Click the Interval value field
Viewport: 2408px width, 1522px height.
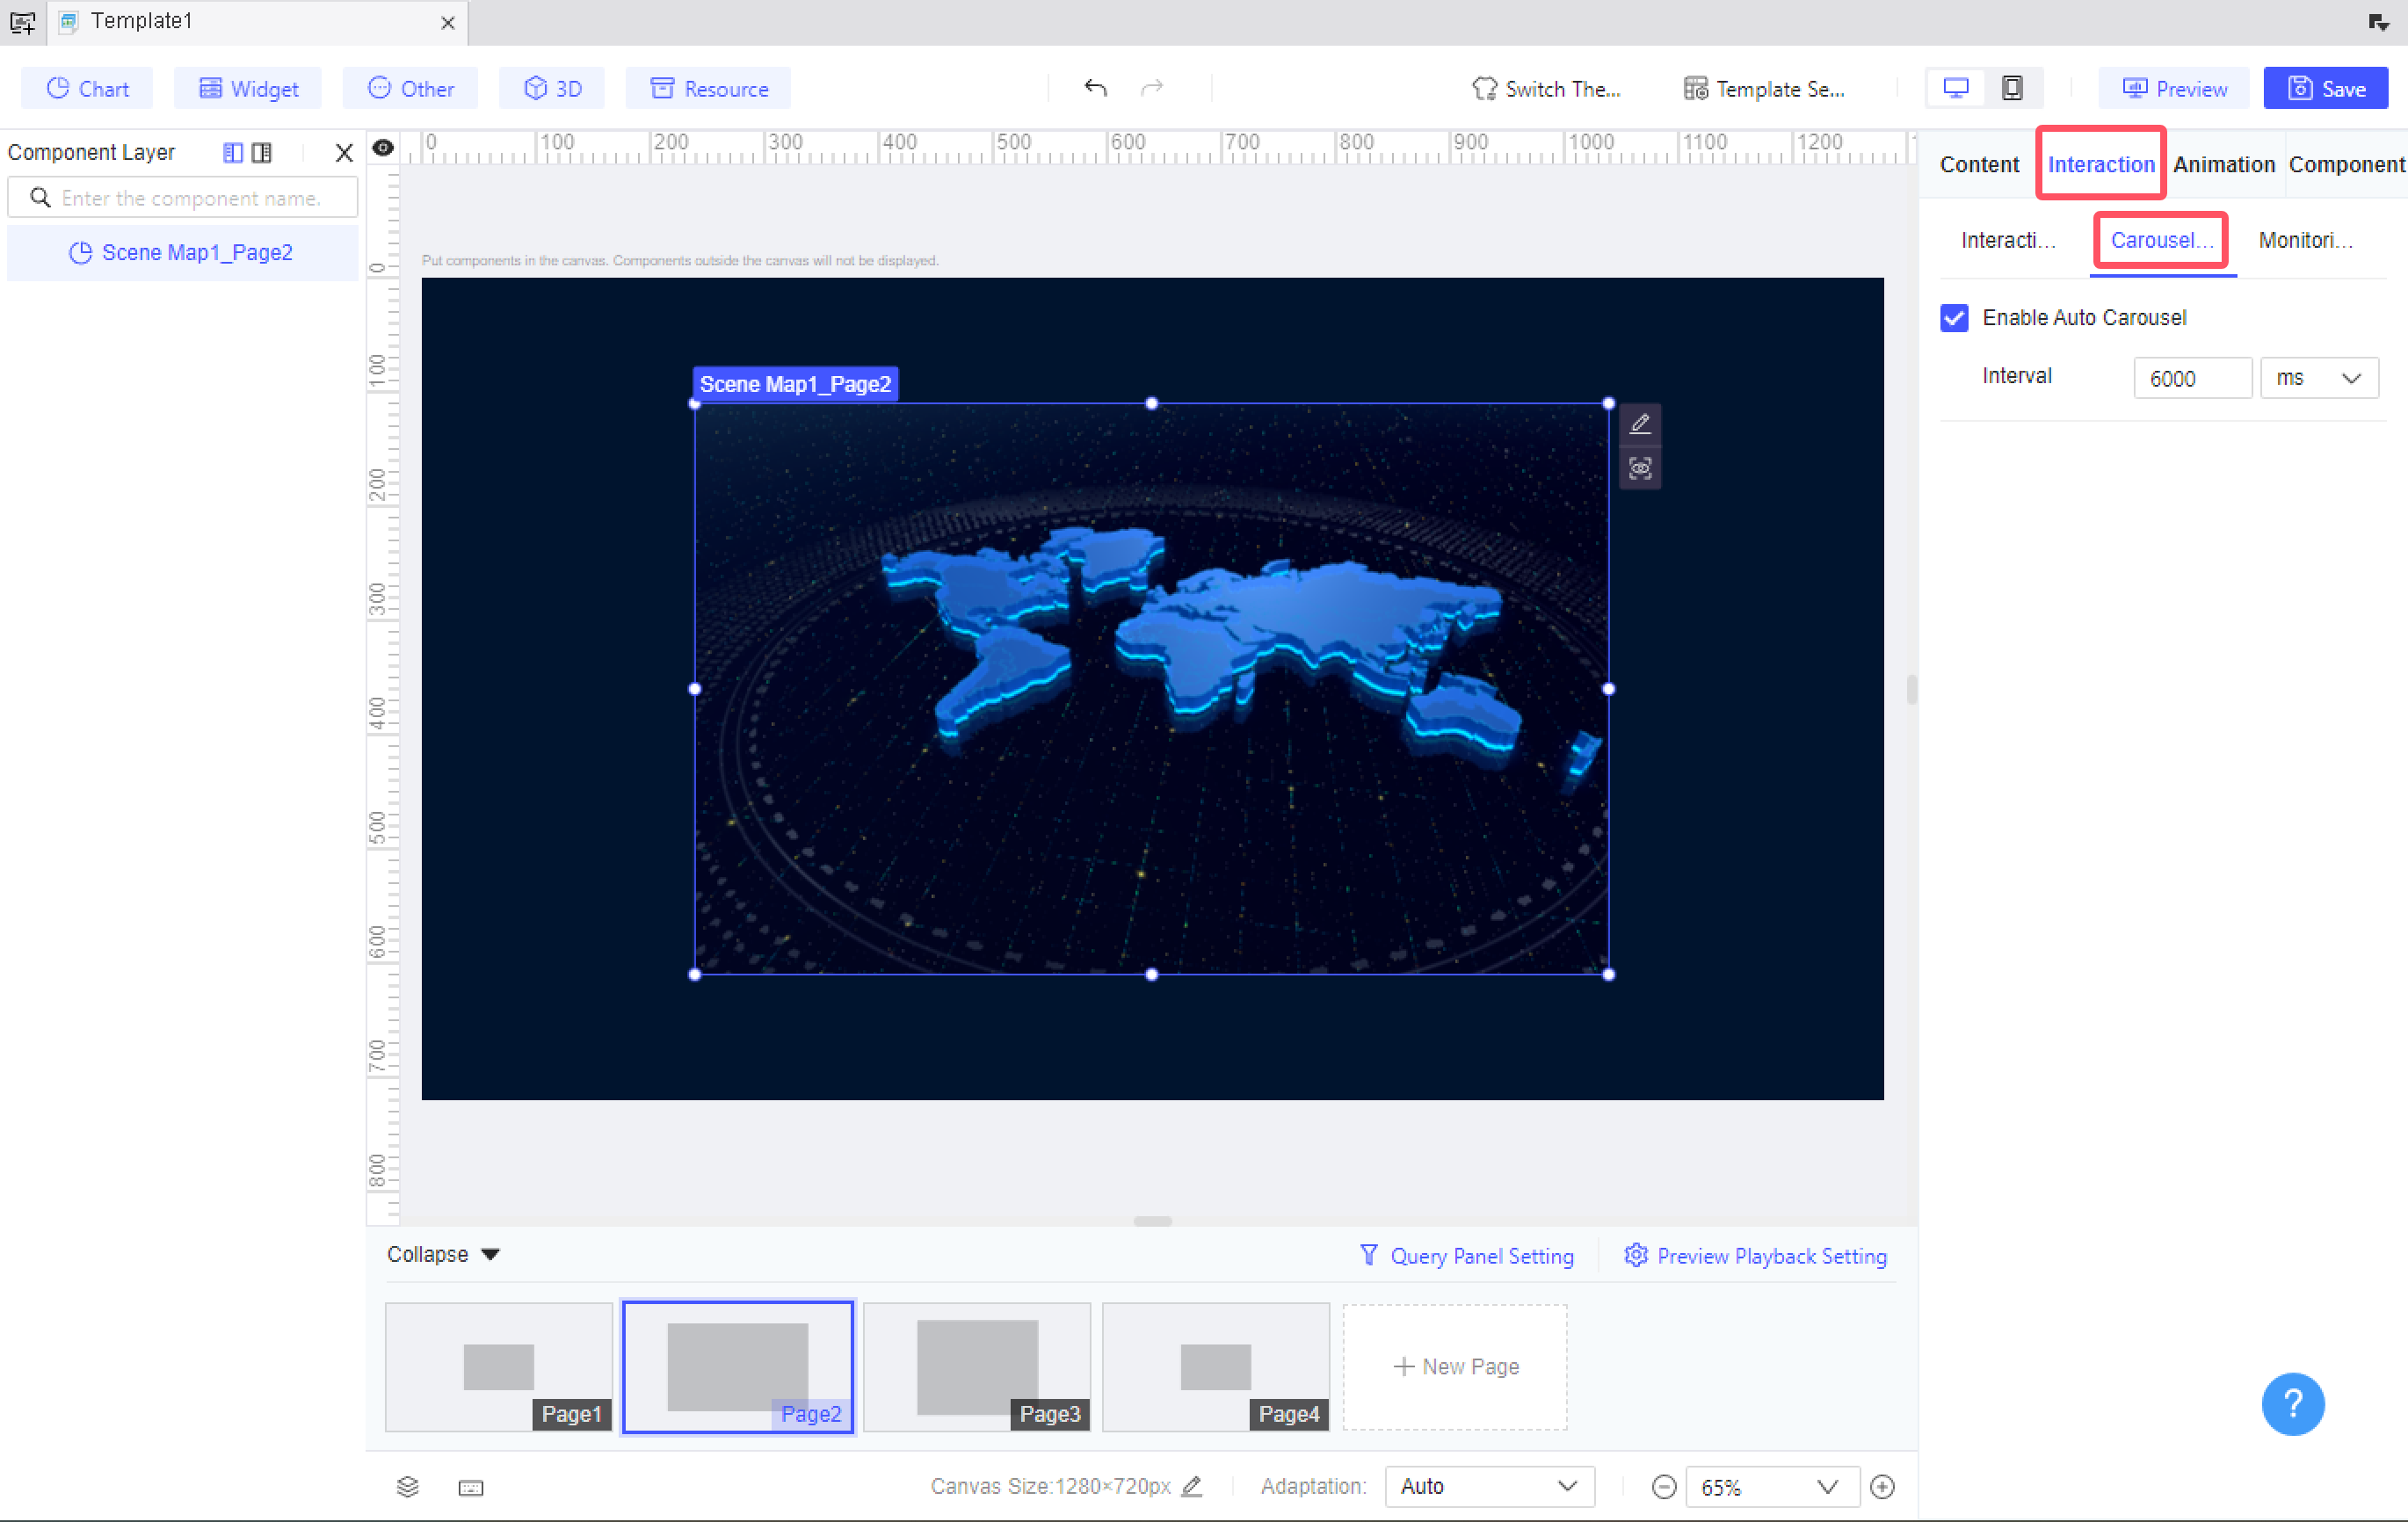tap(2192, 378)
